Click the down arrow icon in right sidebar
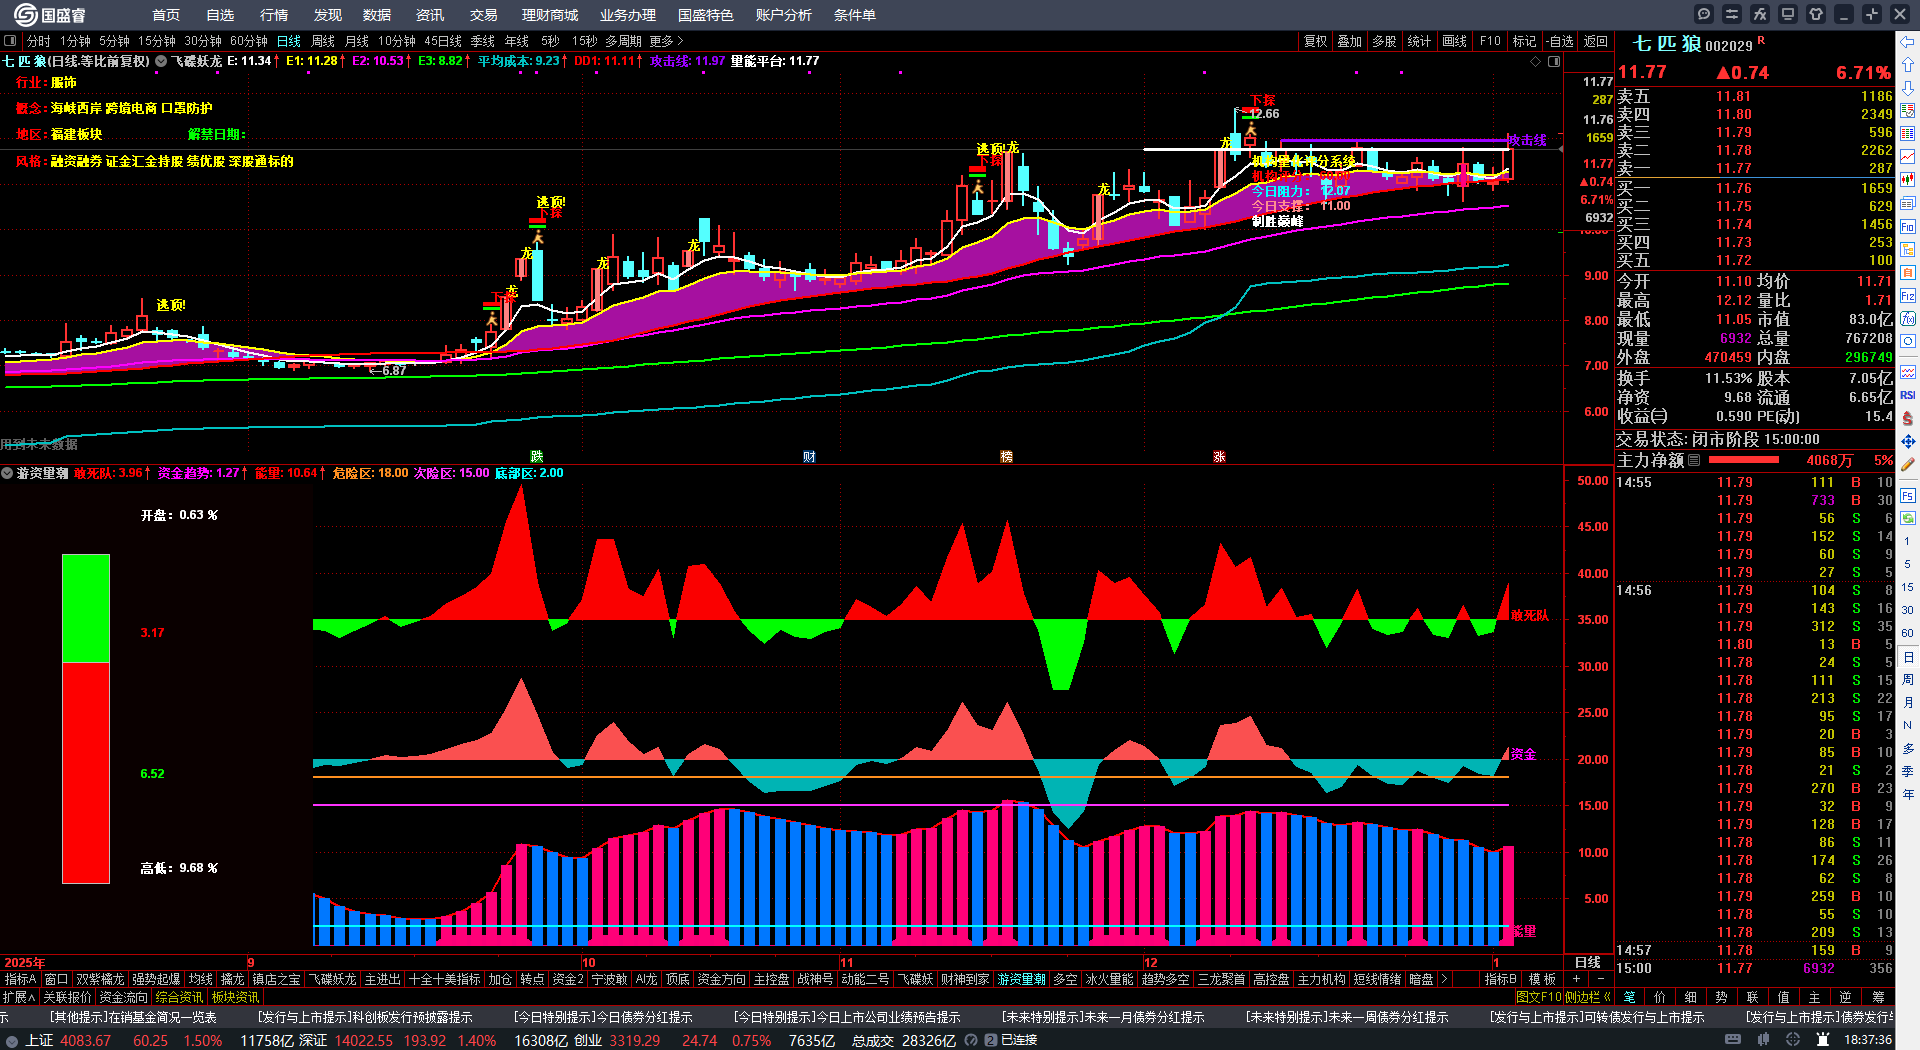This screenshot has width=1920, height=1050. point(1908,87)
